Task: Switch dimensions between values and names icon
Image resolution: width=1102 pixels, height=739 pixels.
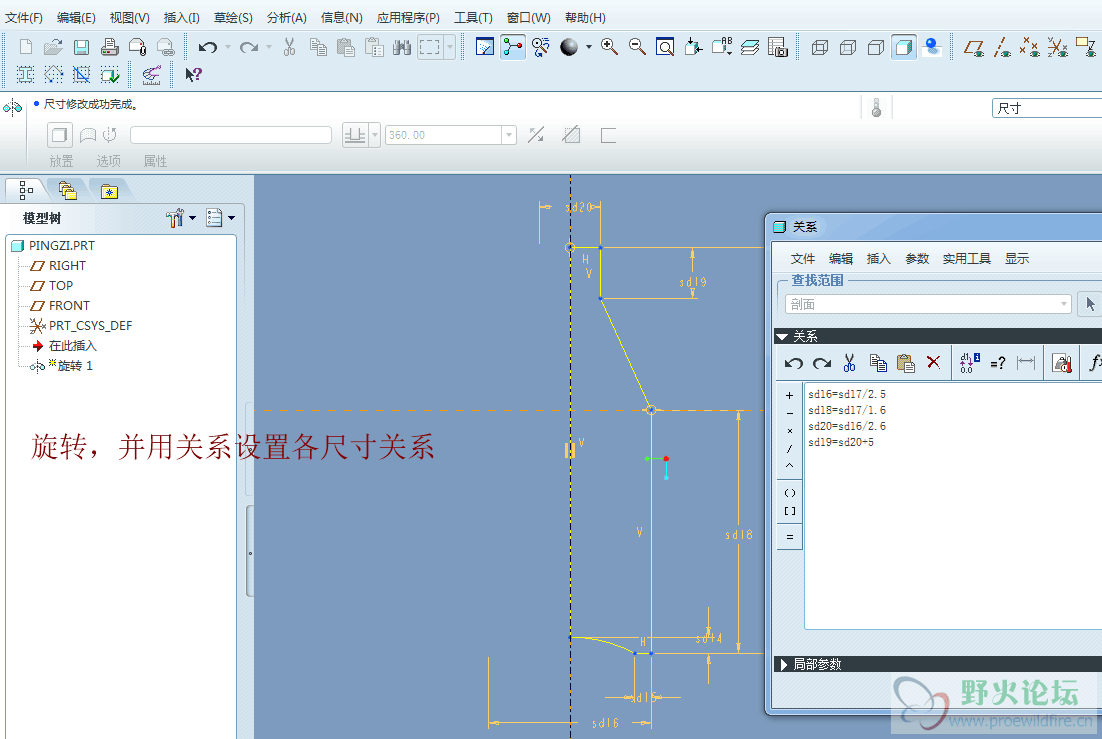Action: tap(969, 363)
